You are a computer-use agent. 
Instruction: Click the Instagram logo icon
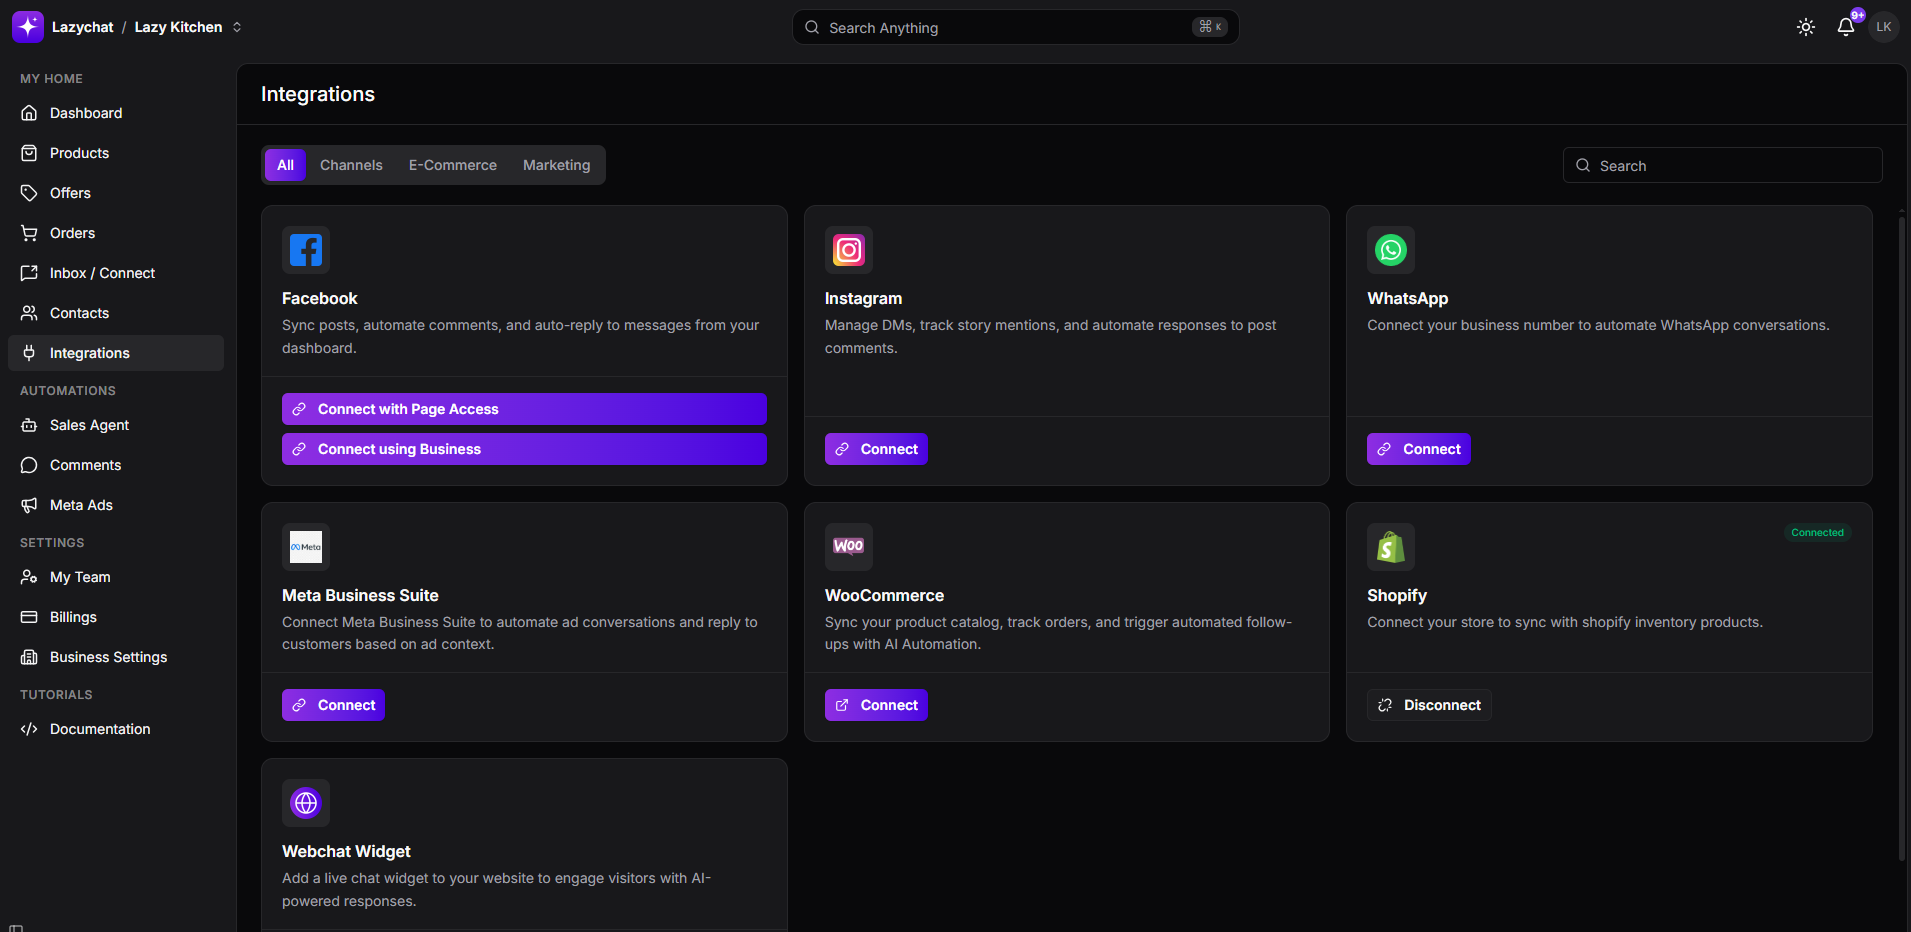(x=848, y=250)
